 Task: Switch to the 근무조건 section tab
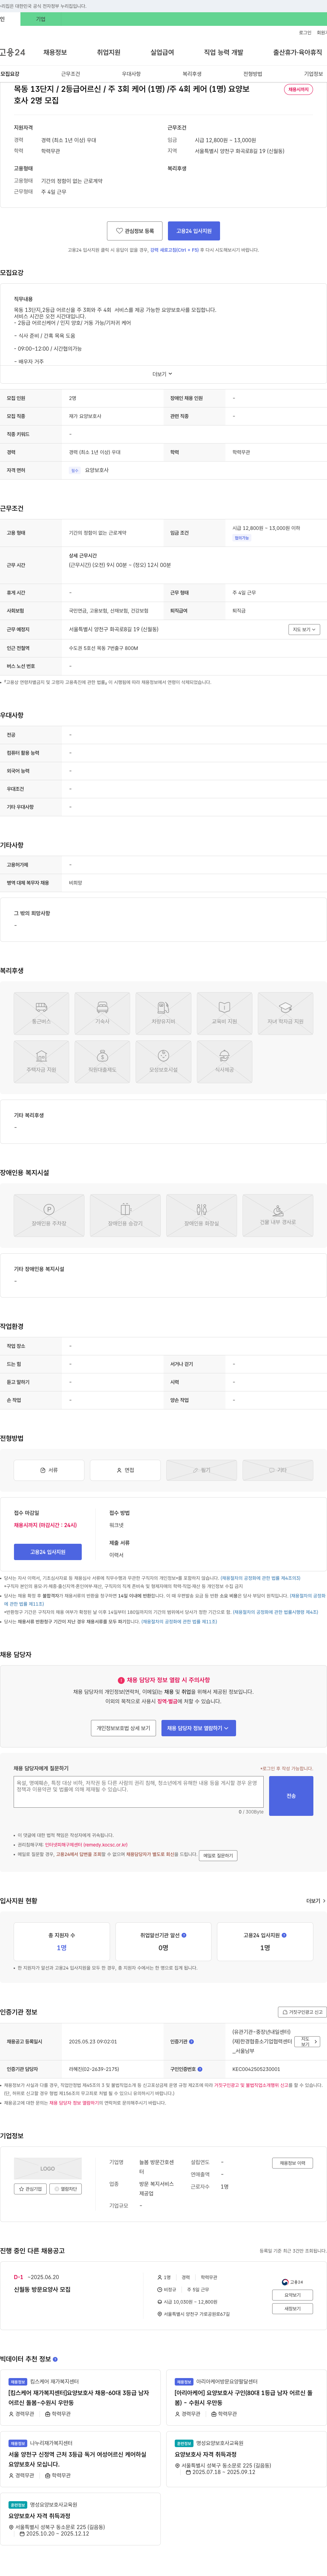(70, 74)
